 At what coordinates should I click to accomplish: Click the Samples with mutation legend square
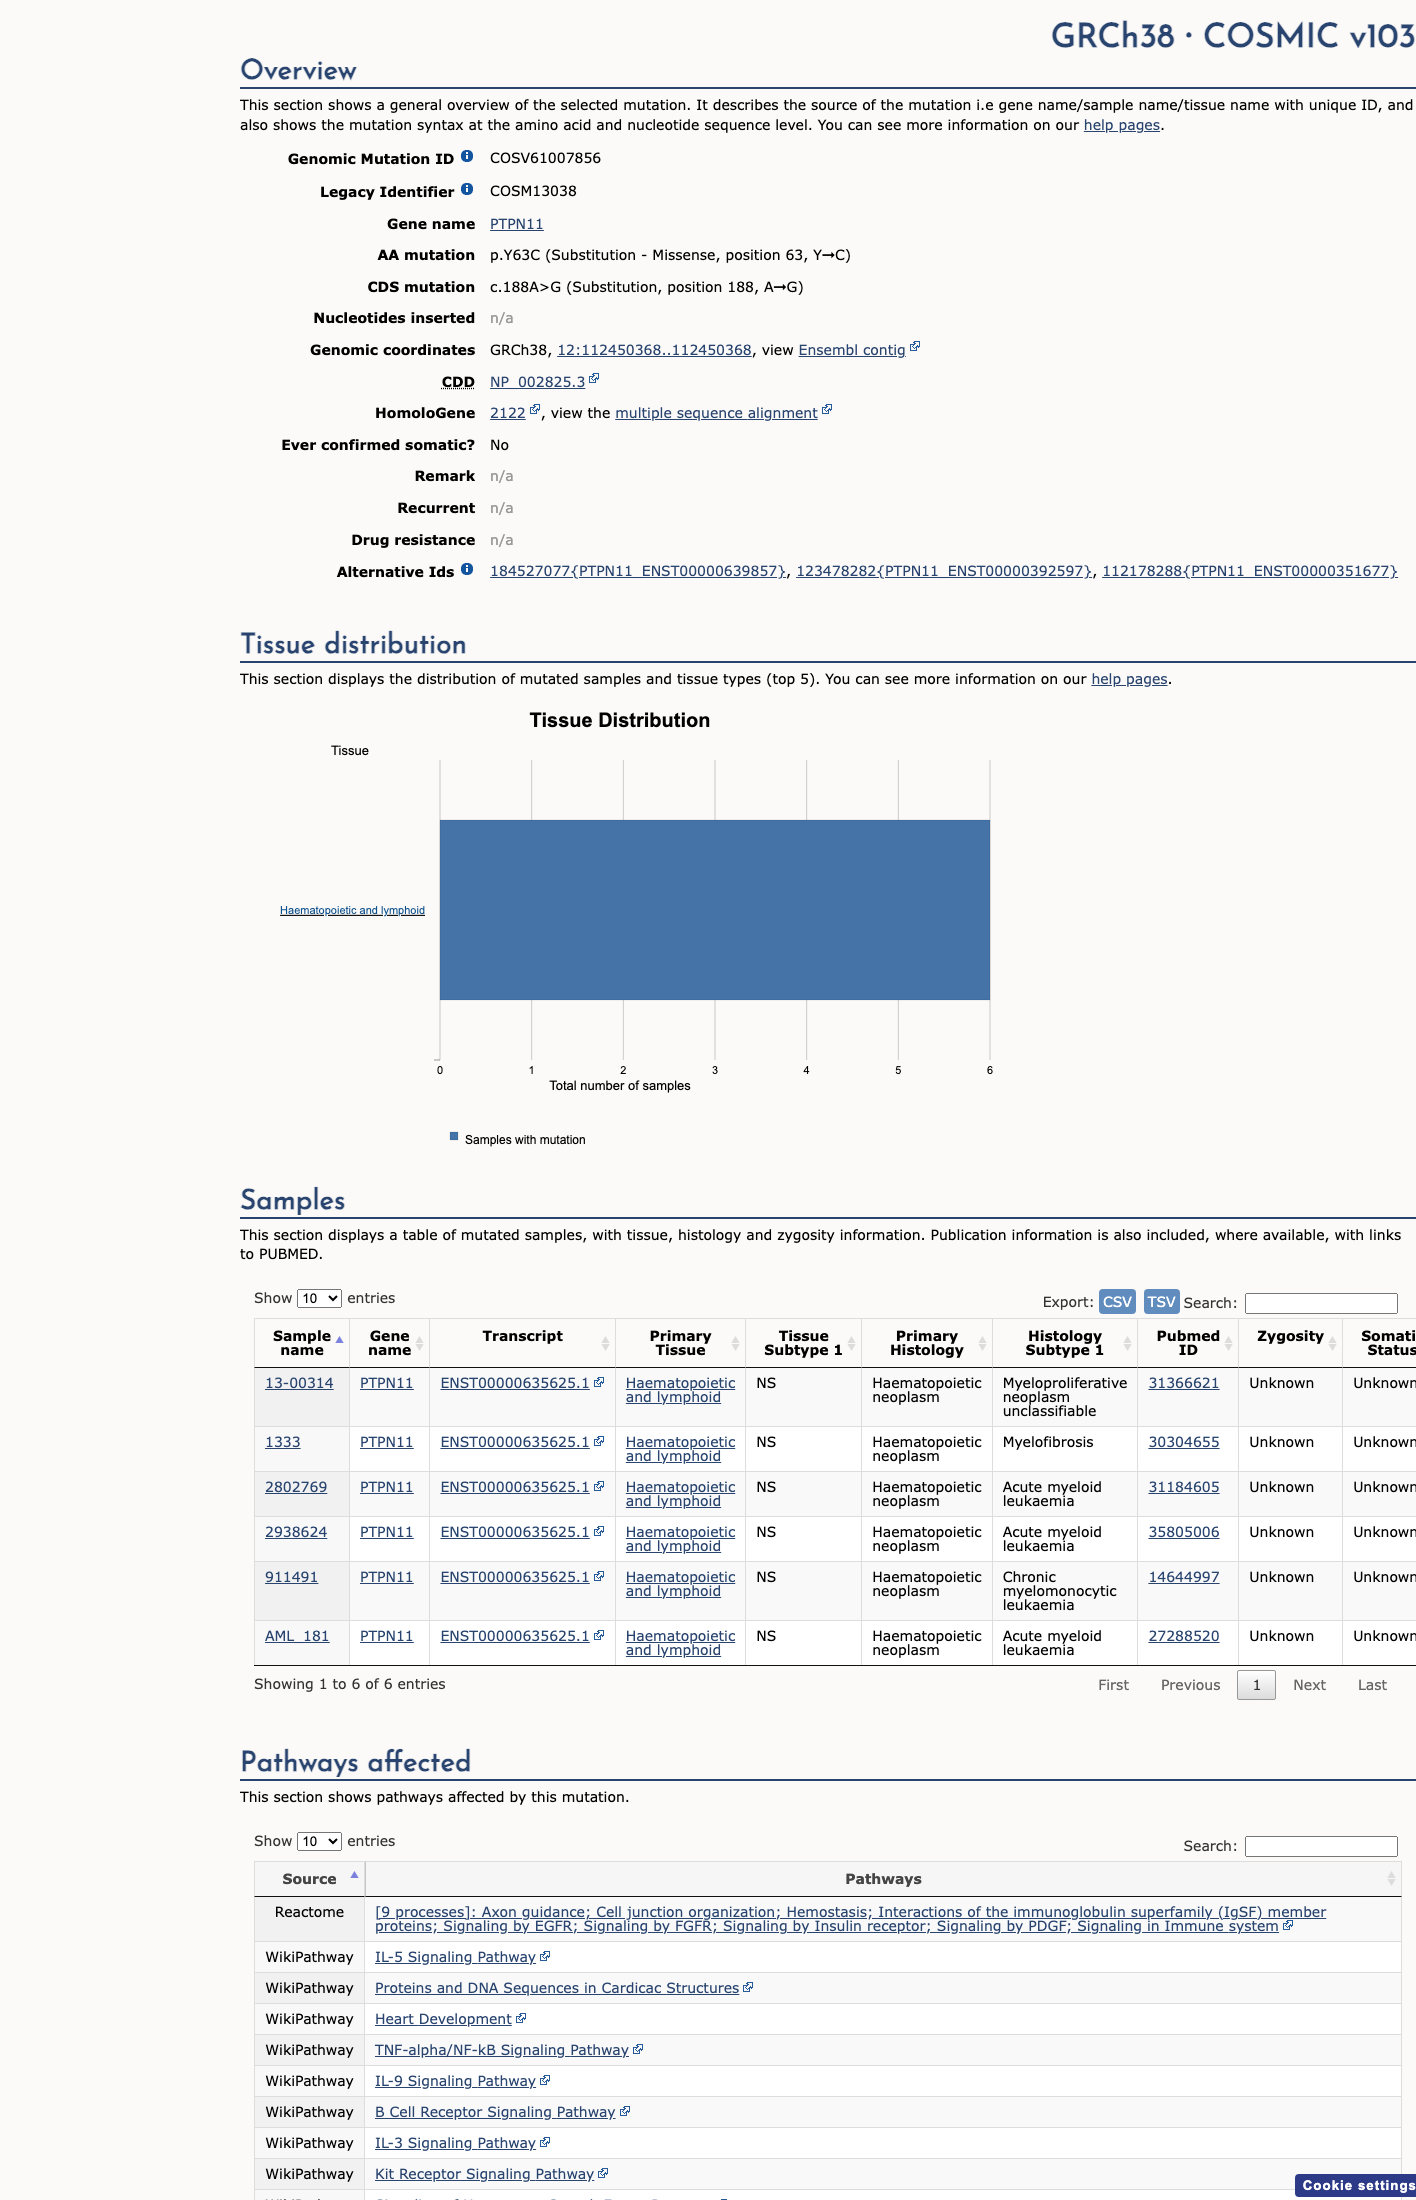click(x=454, y=1137)
